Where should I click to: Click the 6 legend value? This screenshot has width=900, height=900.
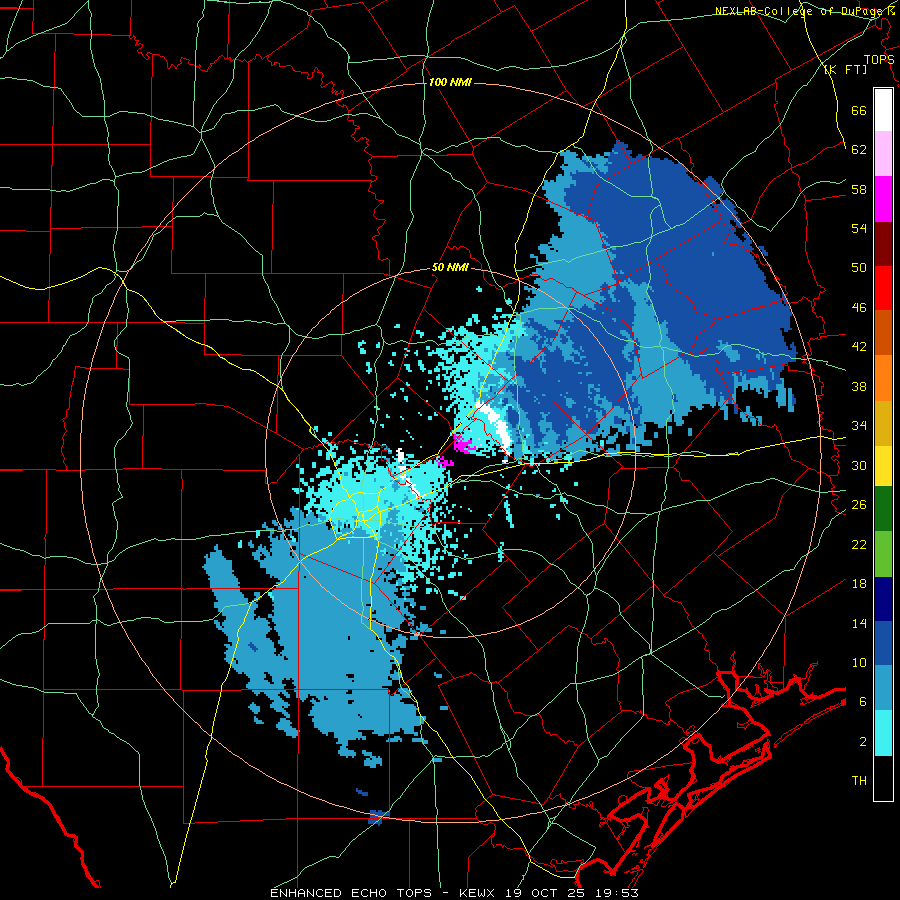(x=863, y=701)
